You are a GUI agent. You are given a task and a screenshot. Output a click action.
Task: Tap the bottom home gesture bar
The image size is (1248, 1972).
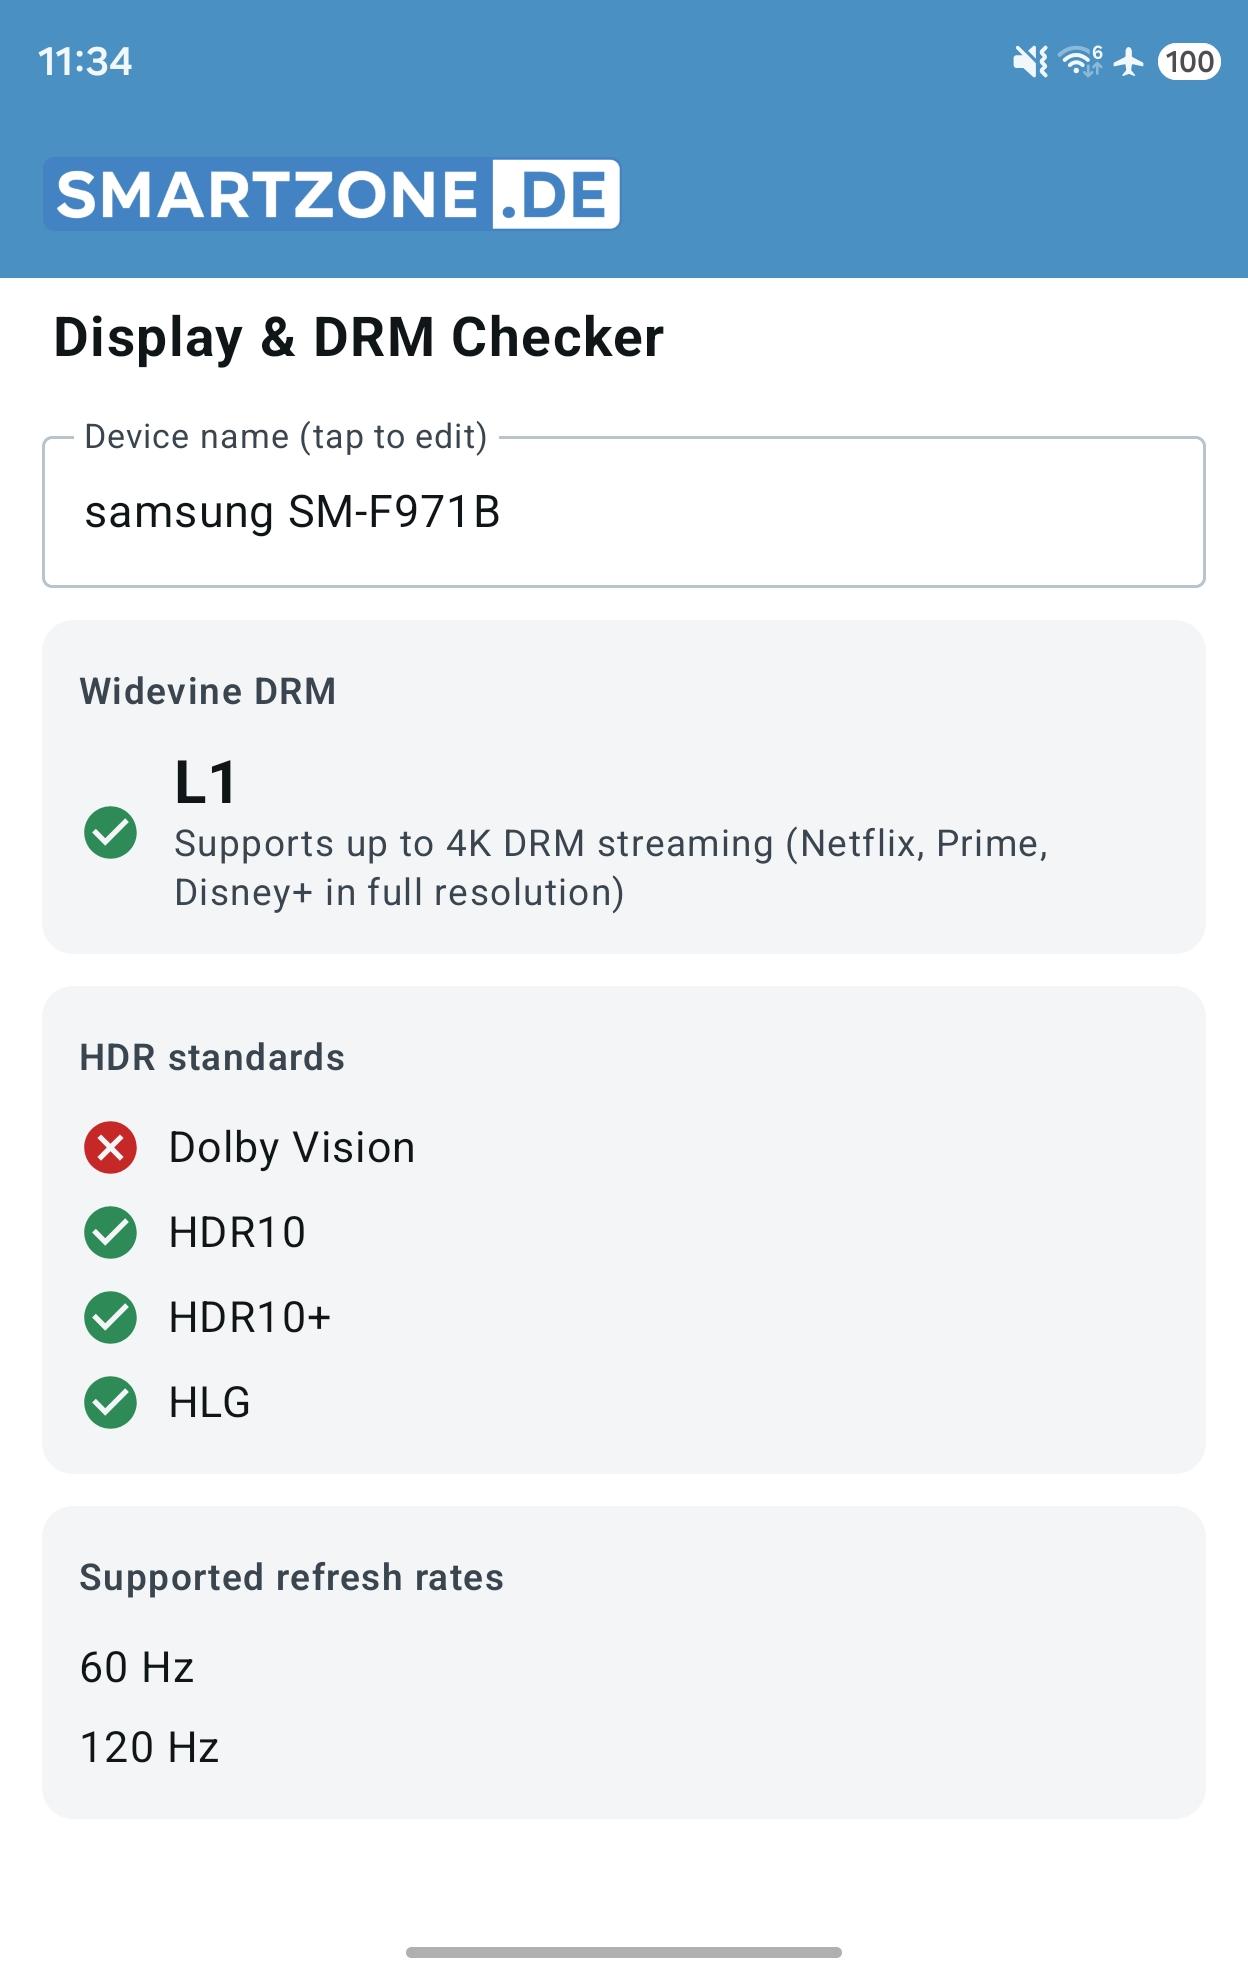point(624,1952)
